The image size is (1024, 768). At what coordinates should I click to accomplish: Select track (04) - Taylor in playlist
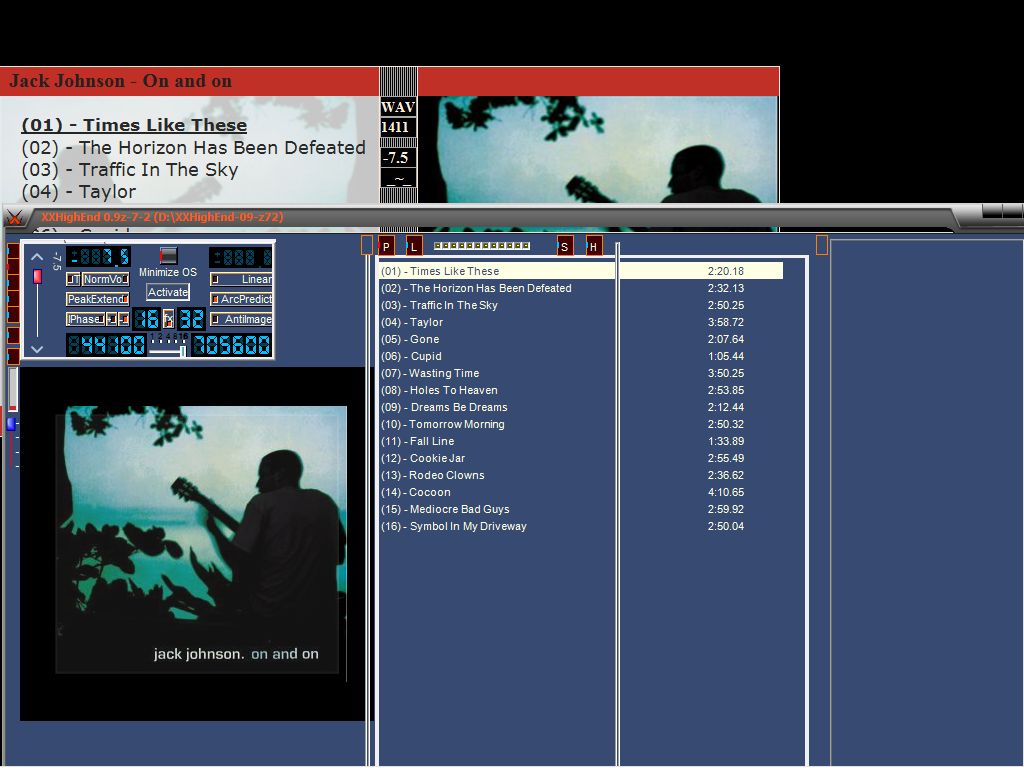coord(581,322)
